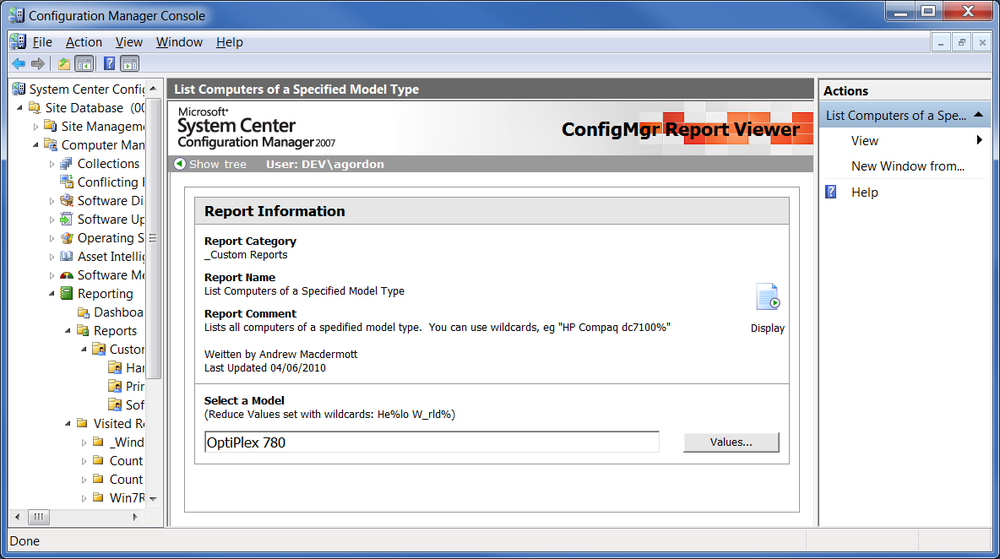
Task: Click the Forward arrow toolbar icon
Action: 38,64
